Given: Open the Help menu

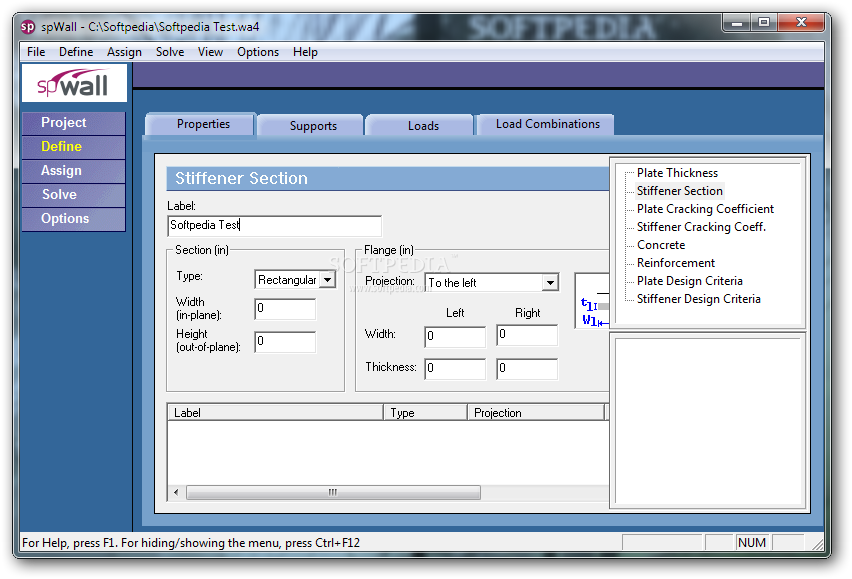Looking at the screenshot, I should click(x=305, y=52).
